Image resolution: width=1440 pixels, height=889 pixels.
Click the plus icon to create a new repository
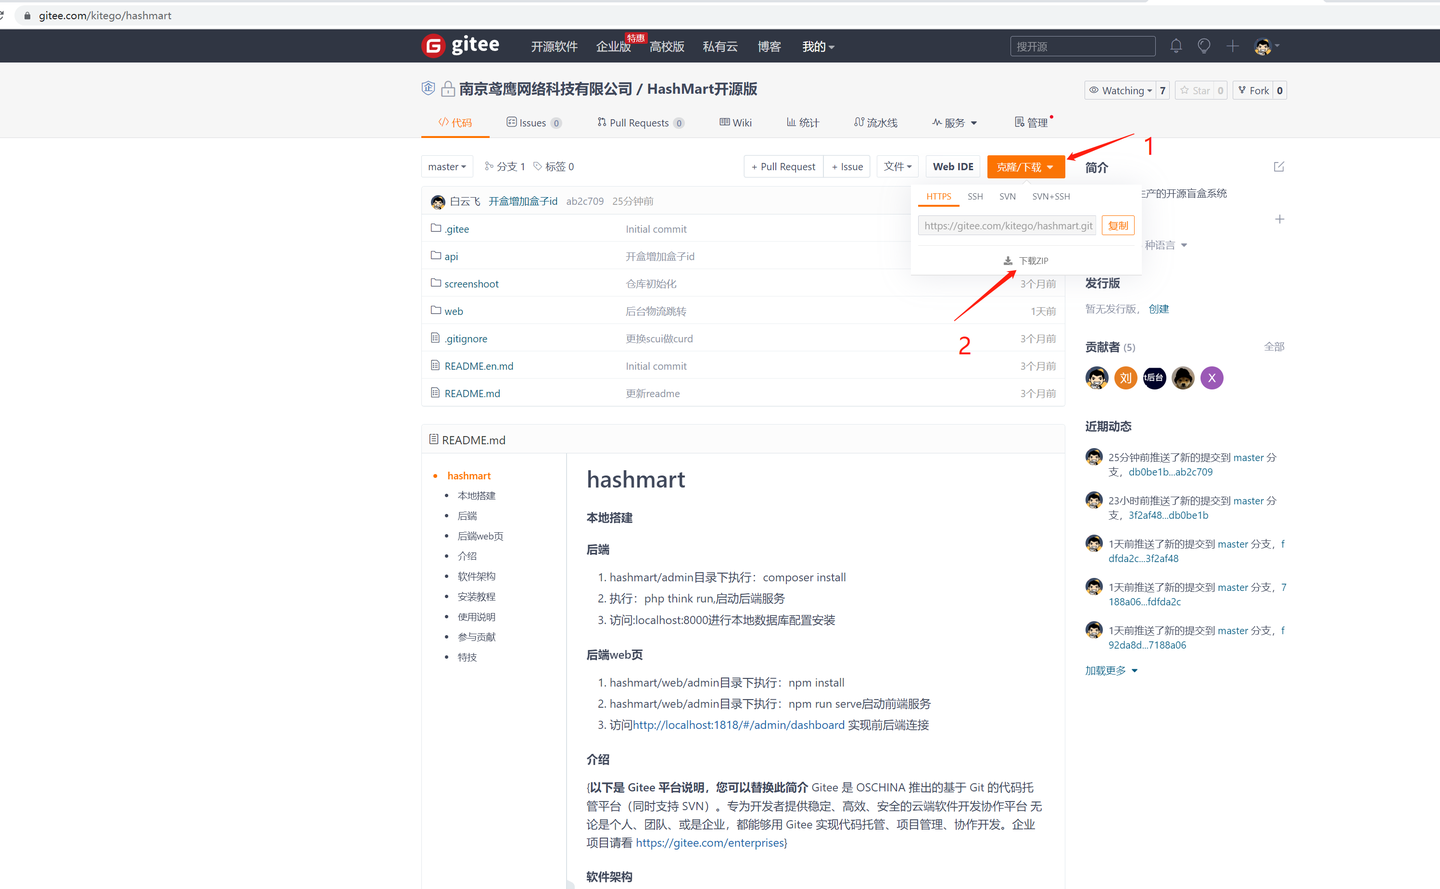pyautogui.click(x=1232, y=45)
